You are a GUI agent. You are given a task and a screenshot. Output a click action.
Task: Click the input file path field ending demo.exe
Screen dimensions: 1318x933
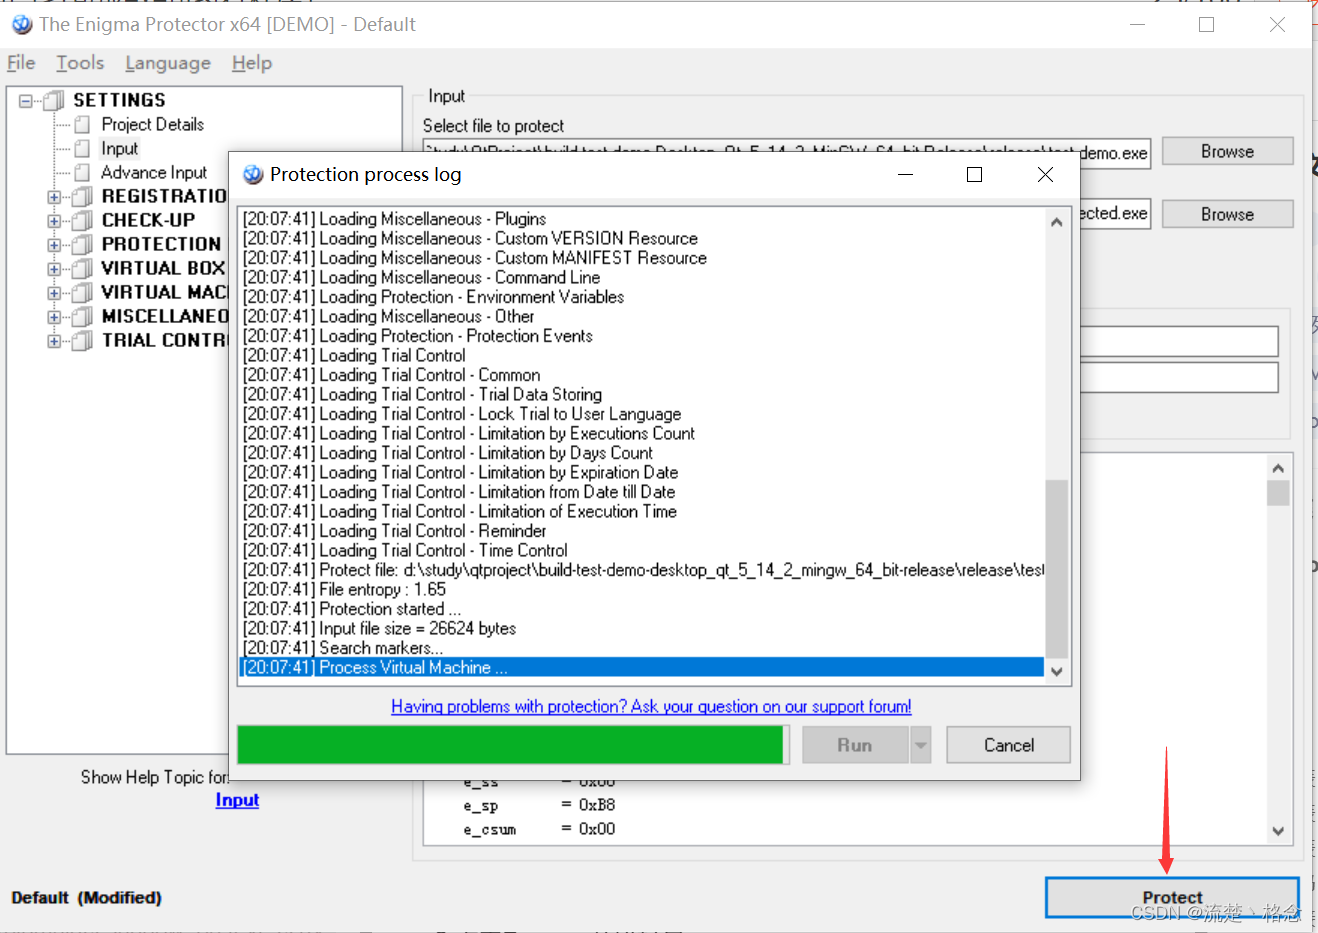pos(786,153)
